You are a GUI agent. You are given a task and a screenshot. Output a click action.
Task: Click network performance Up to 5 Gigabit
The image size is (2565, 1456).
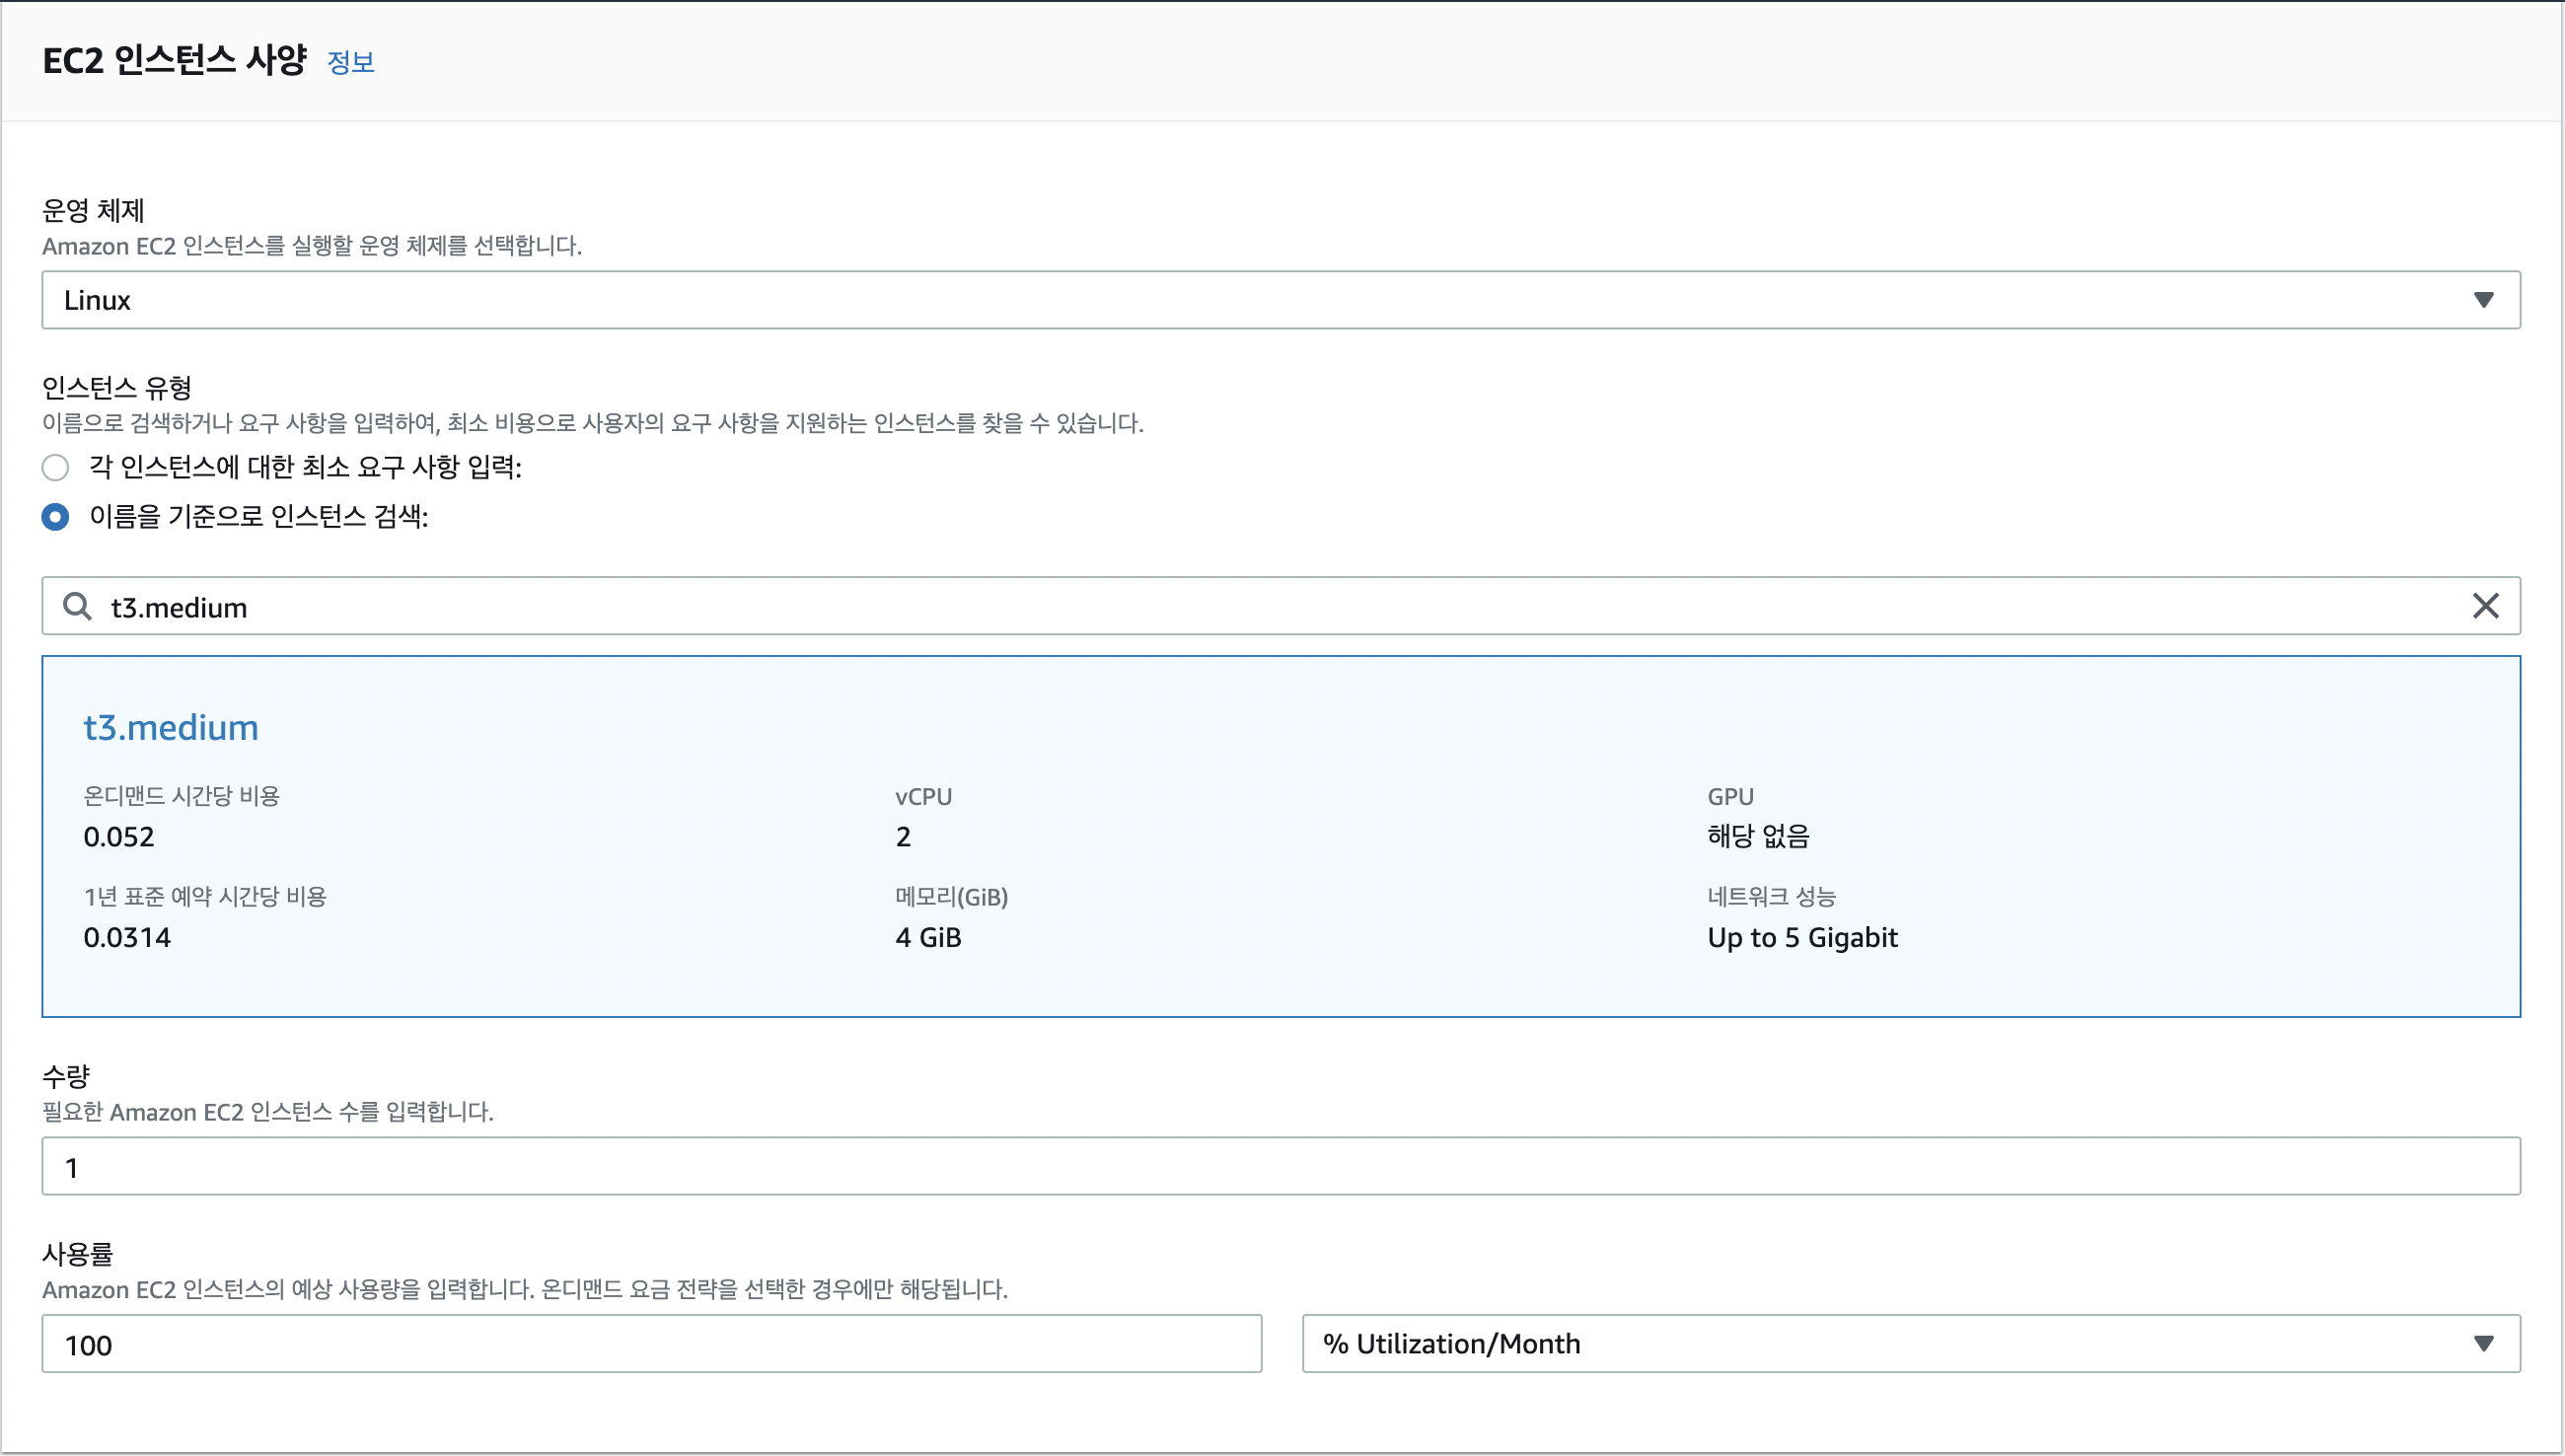[x=1802, y=938]
